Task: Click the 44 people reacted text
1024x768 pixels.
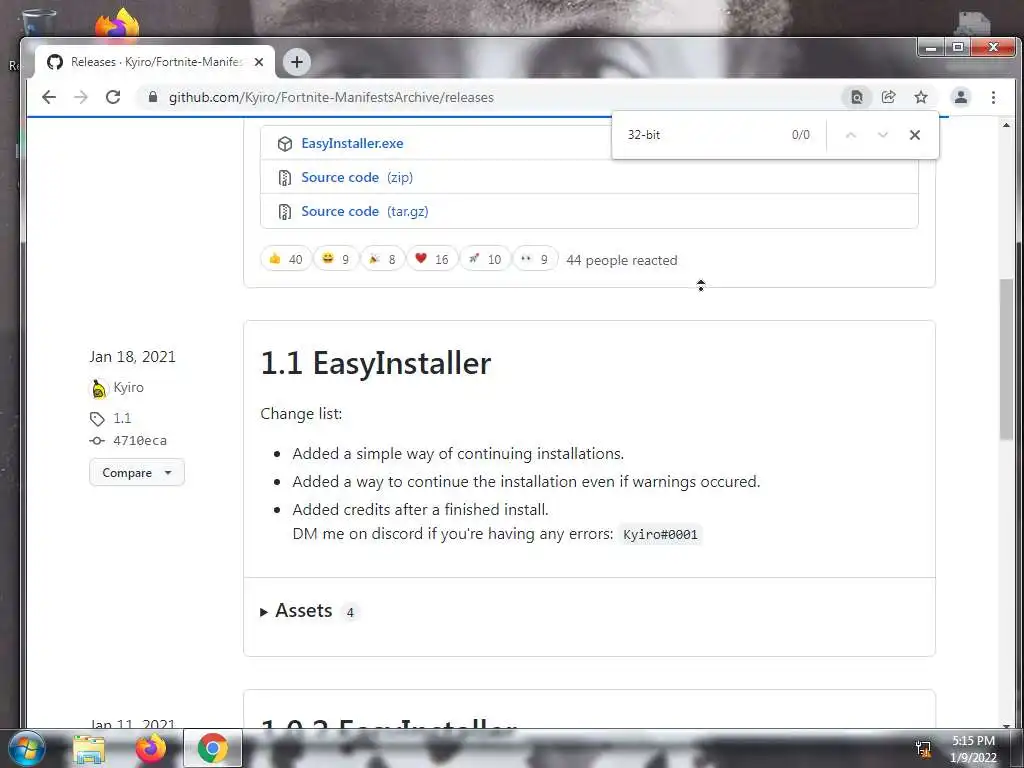Action: click(622, 260)
